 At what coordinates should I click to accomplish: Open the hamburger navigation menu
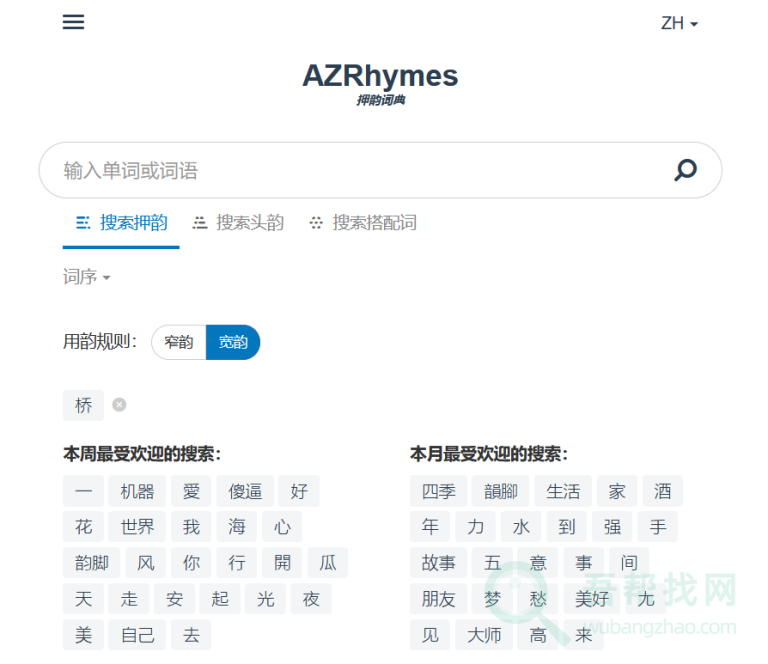click(x=73, y=22)
